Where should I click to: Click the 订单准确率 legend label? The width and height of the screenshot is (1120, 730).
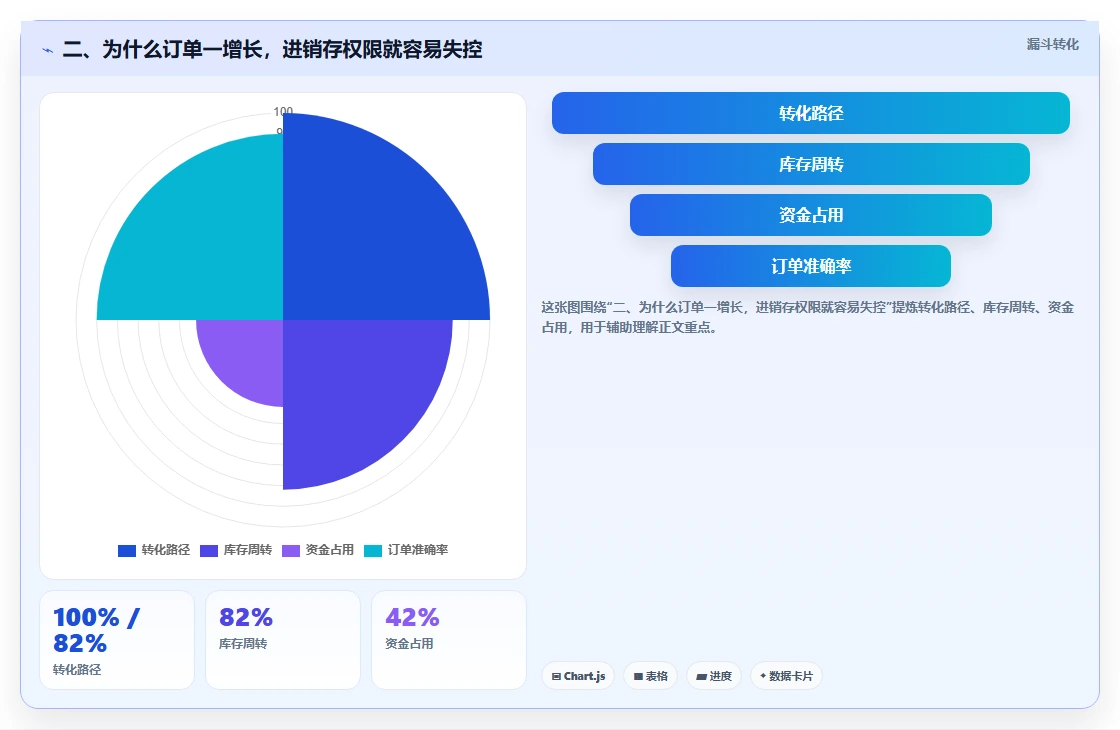(x=418, y=550)
